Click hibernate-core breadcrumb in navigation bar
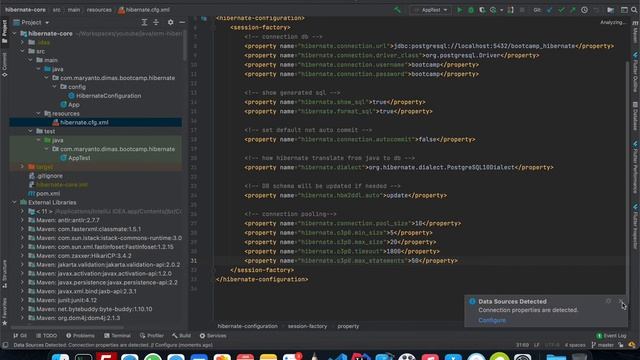 click(25, 10)
